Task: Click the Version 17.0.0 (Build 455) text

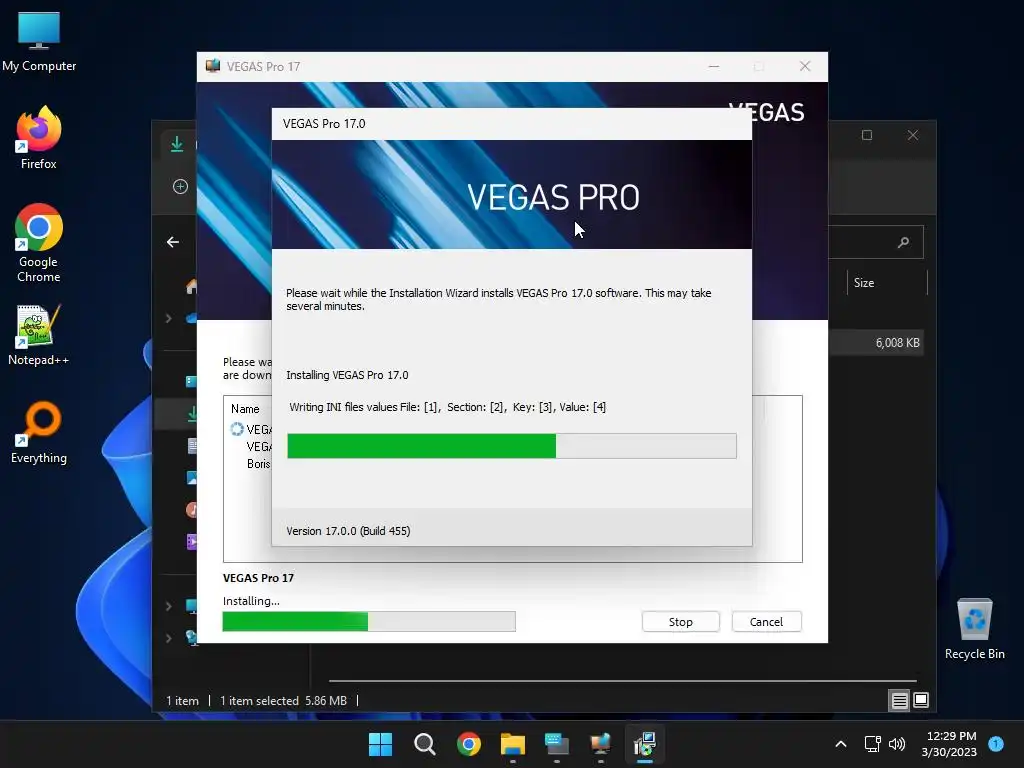Action: [348, 531]
